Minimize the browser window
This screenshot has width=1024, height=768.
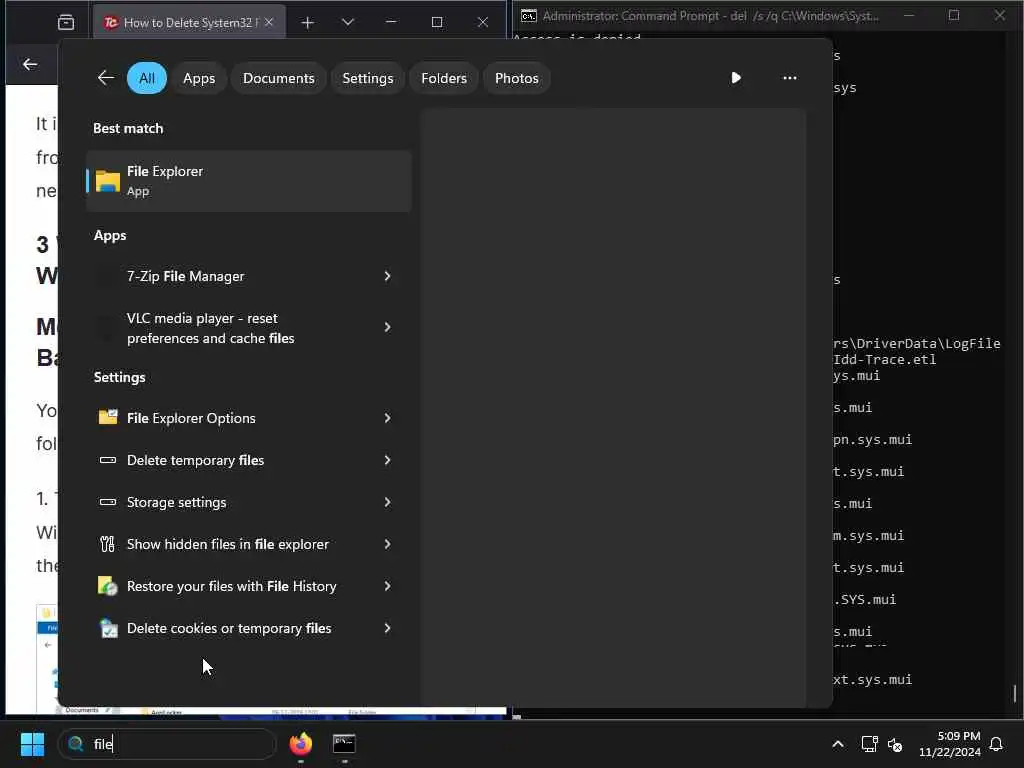pyautogui.click(x=391, y=22)
